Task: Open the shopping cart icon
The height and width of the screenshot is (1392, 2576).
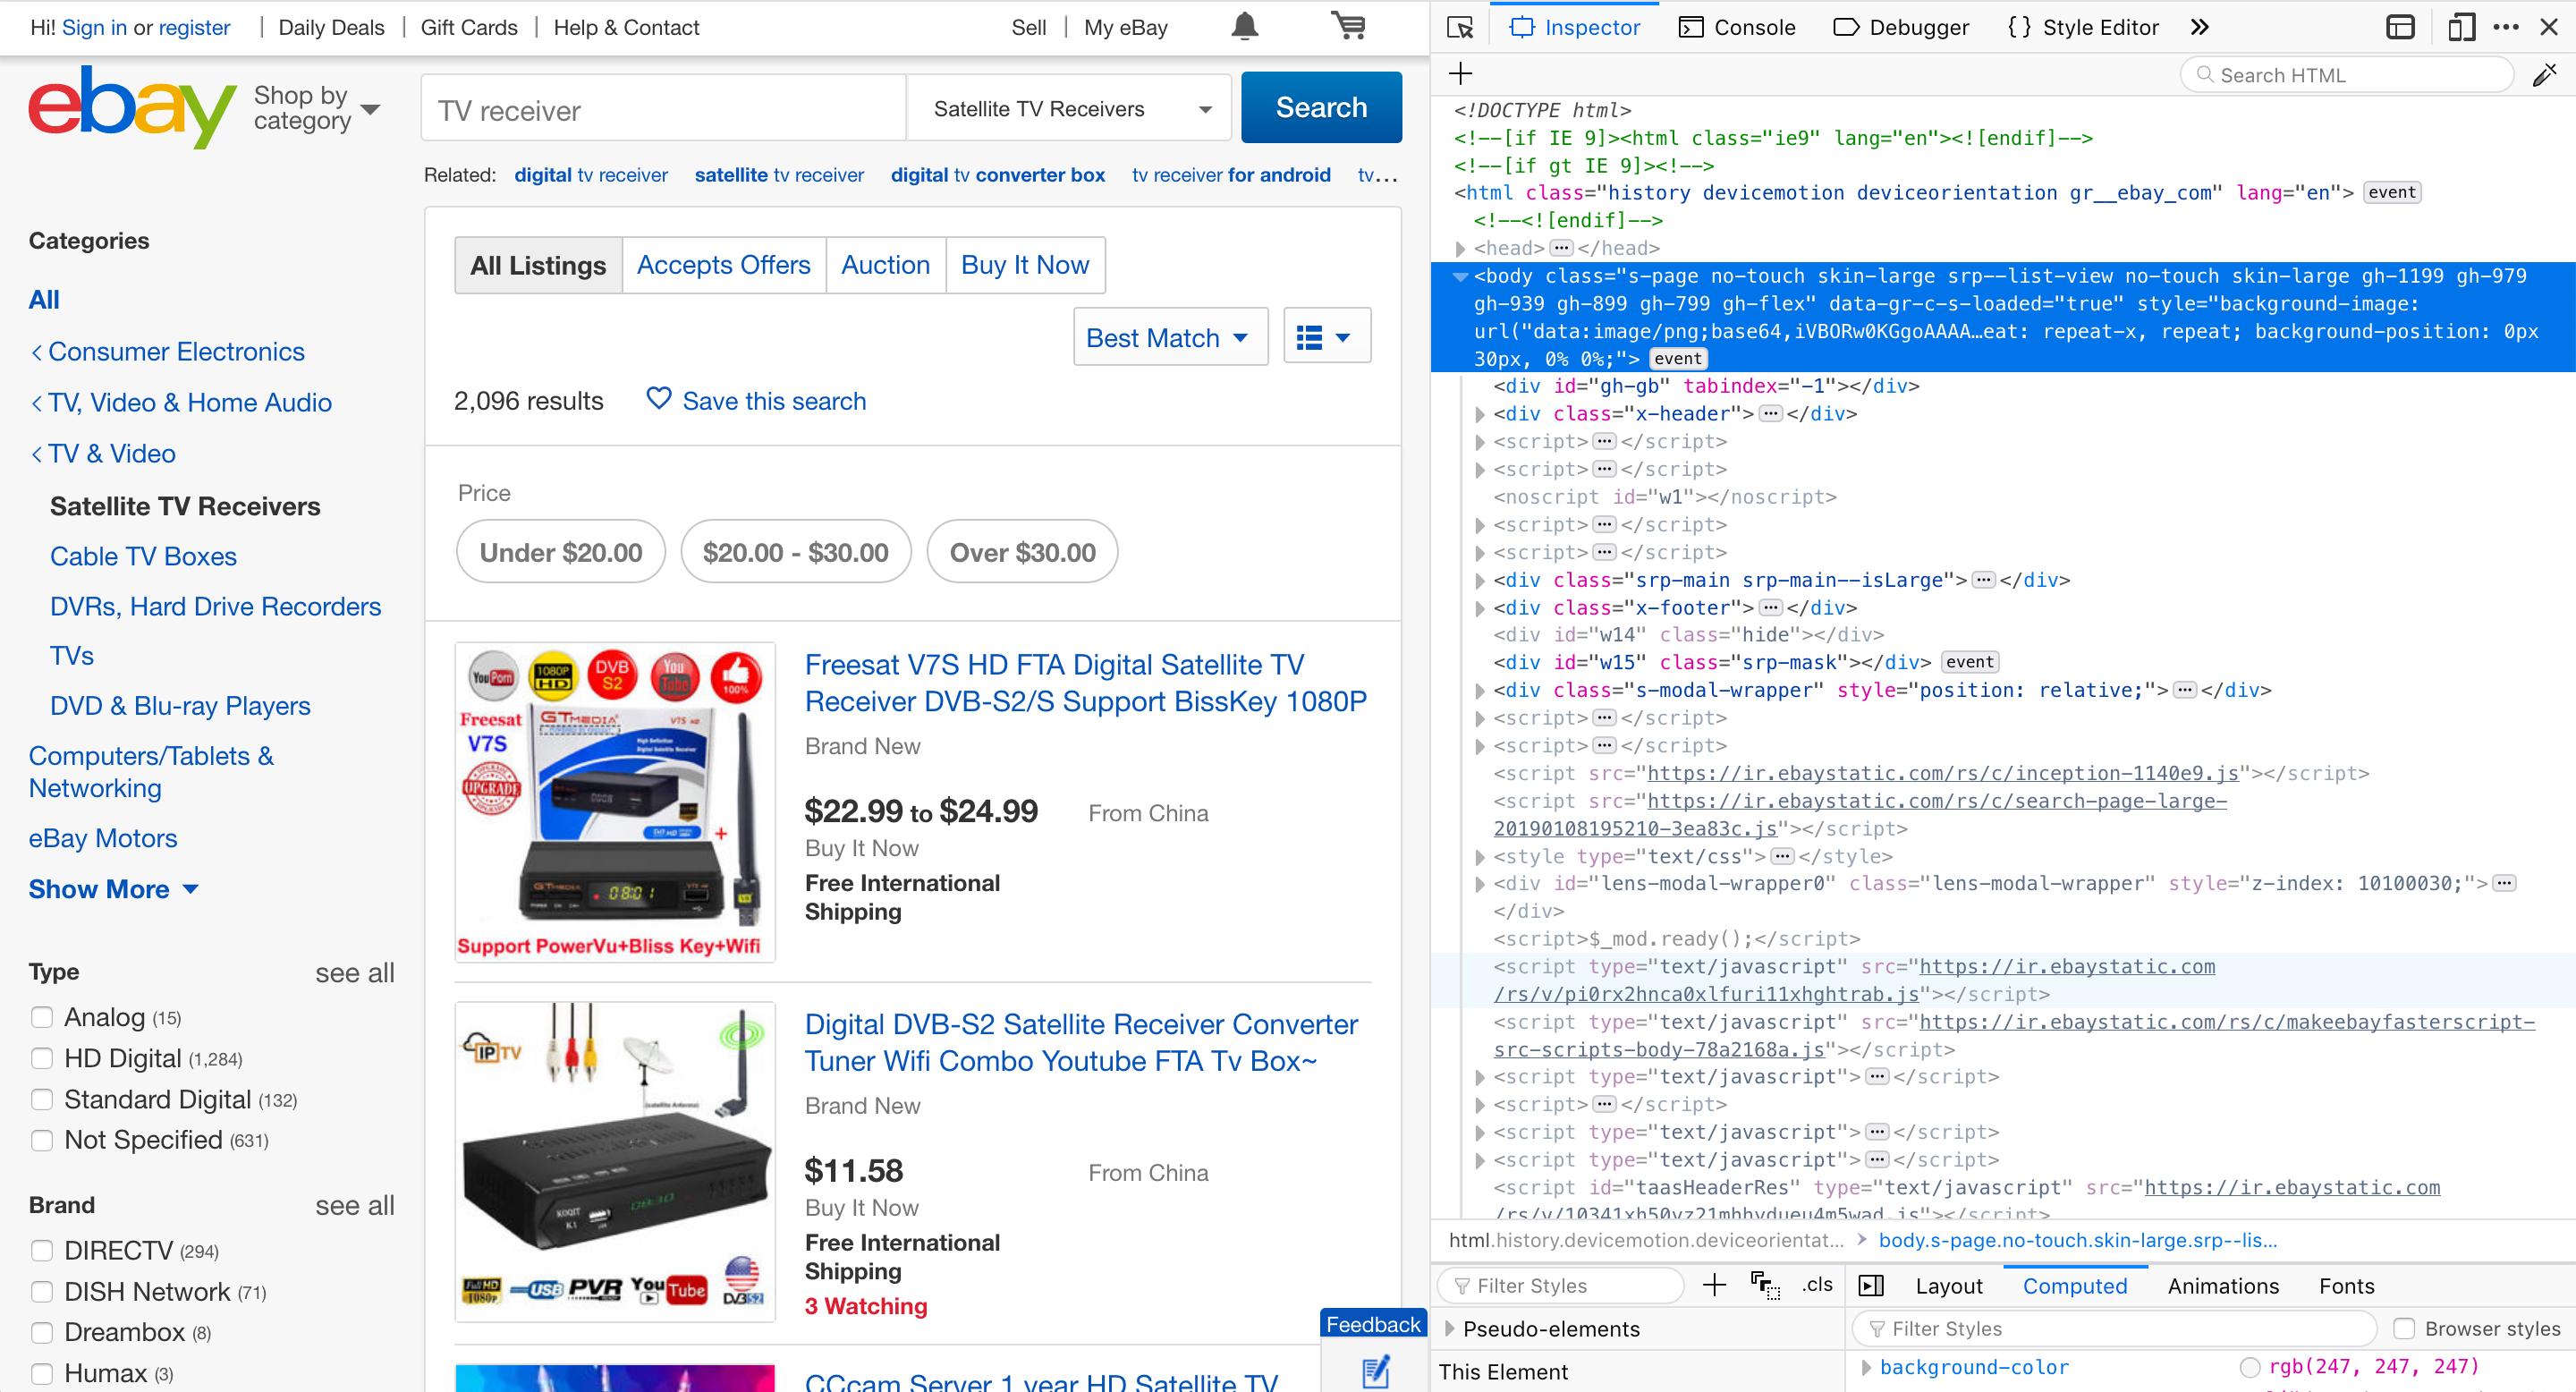Action: (1349, 27)
